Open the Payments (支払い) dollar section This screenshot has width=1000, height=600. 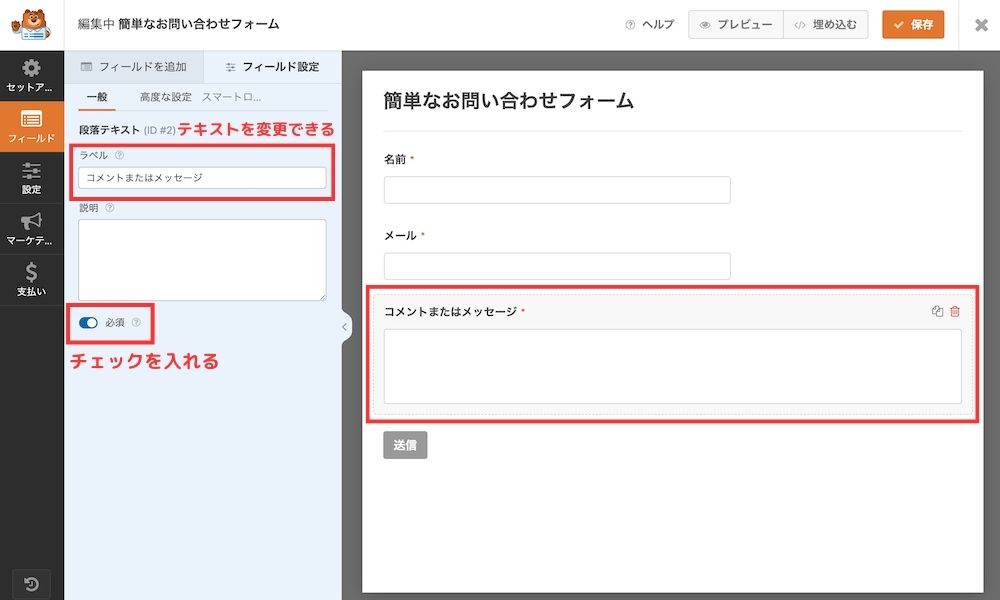[31, 280]
